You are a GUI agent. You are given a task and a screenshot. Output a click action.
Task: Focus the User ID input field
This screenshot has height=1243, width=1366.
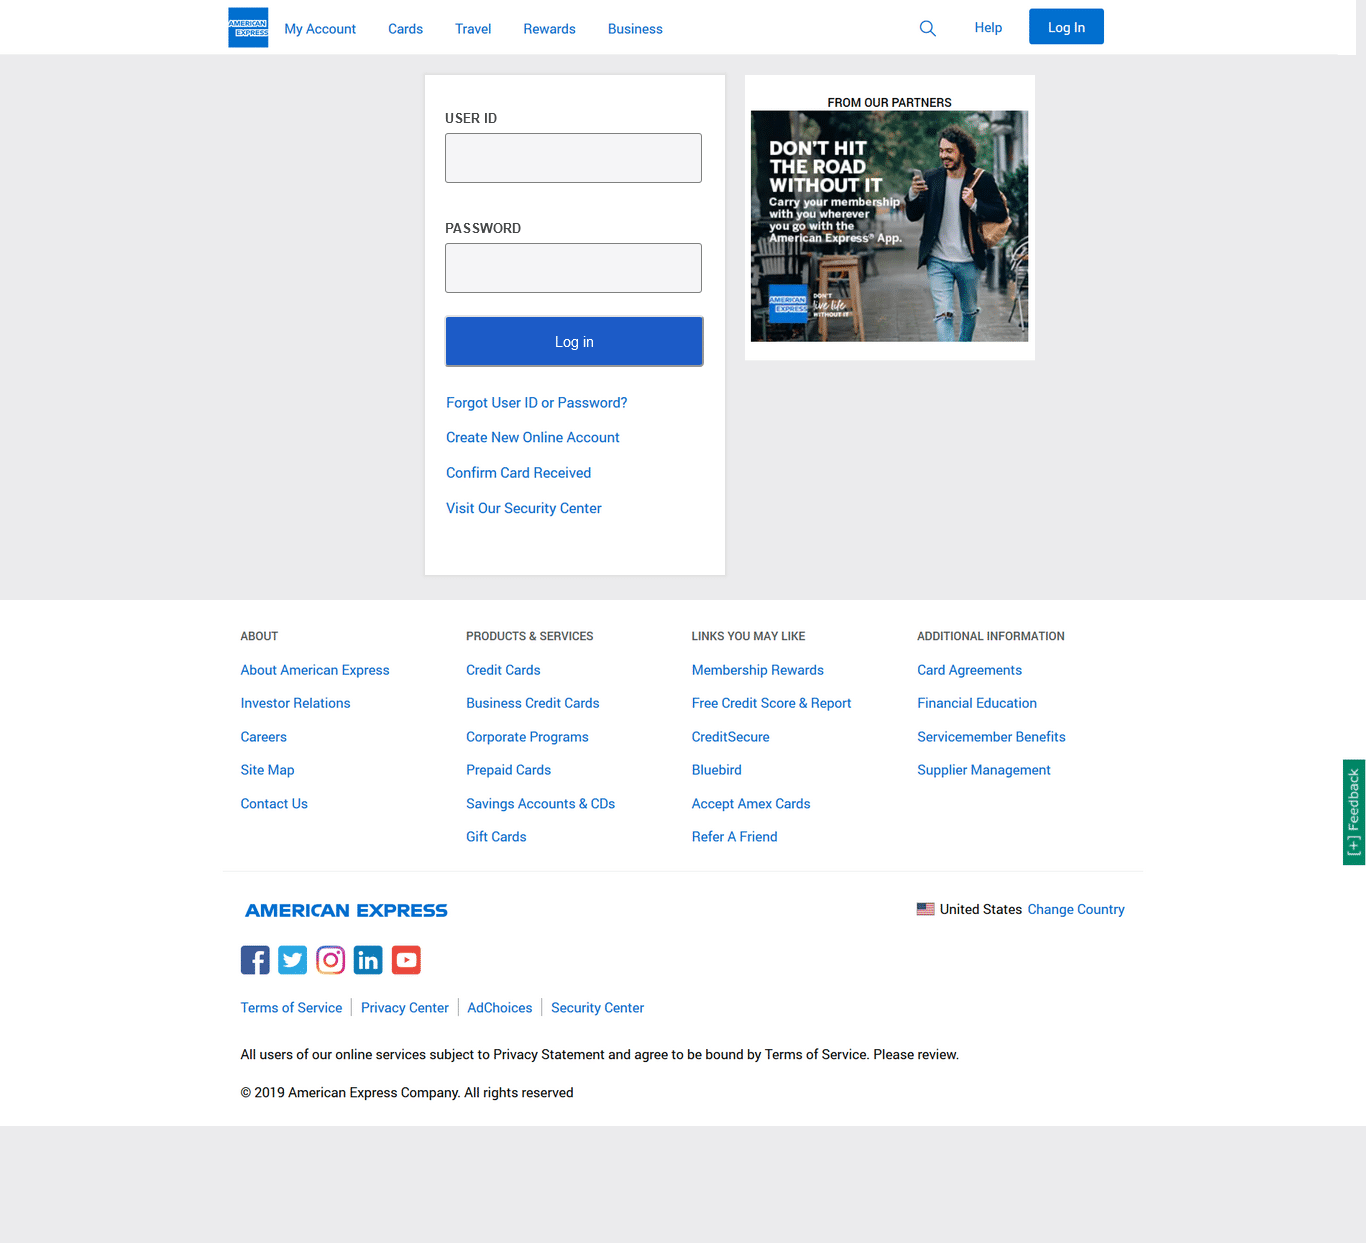573,158
